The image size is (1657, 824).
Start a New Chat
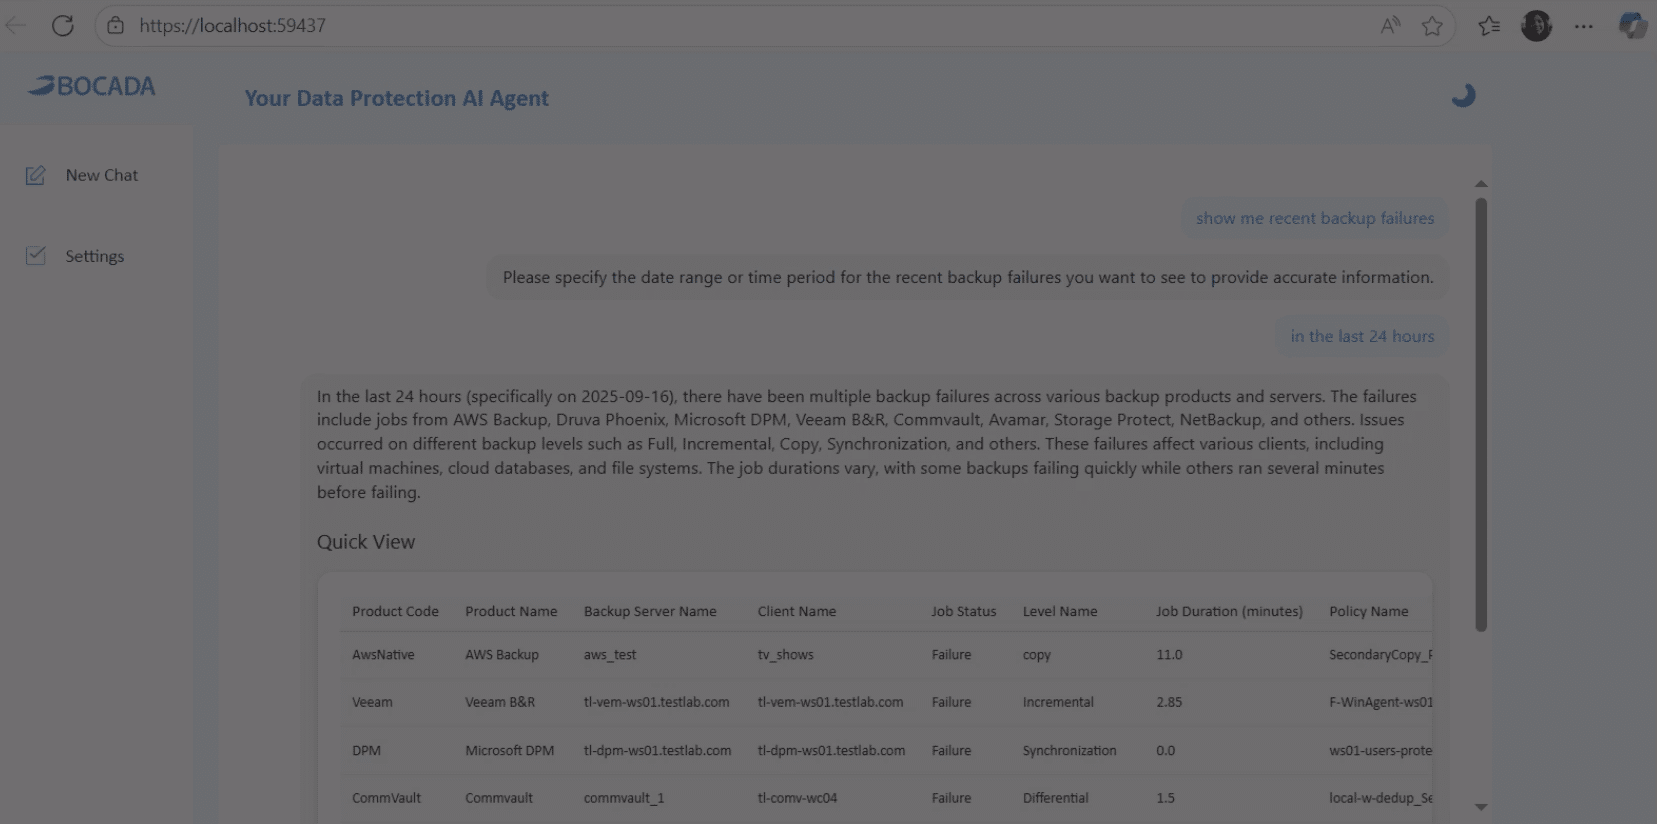(101, 175)
